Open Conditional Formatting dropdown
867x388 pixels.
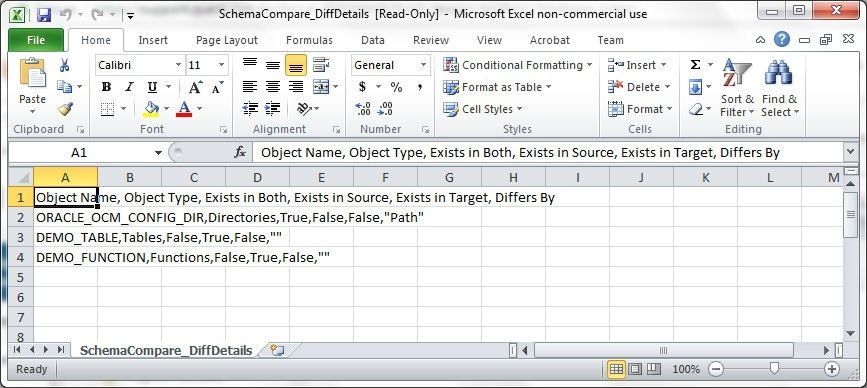pyautogui.click(x=518, y=65)
